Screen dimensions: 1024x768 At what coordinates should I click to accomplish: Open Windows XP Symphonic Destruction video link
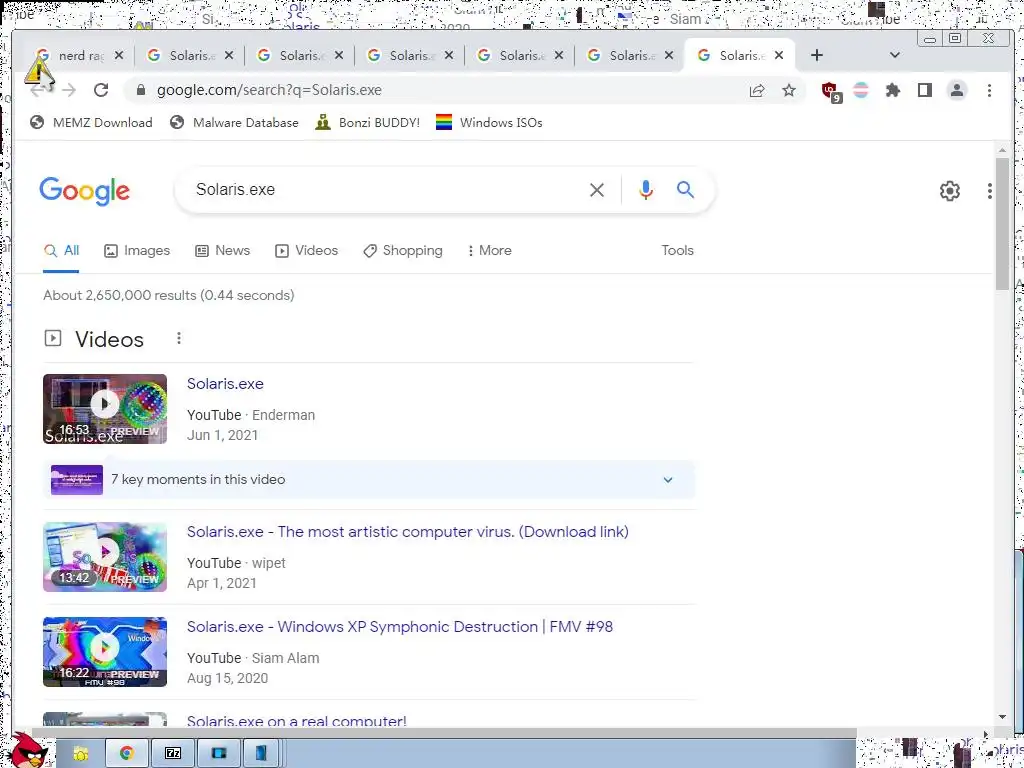400,626
